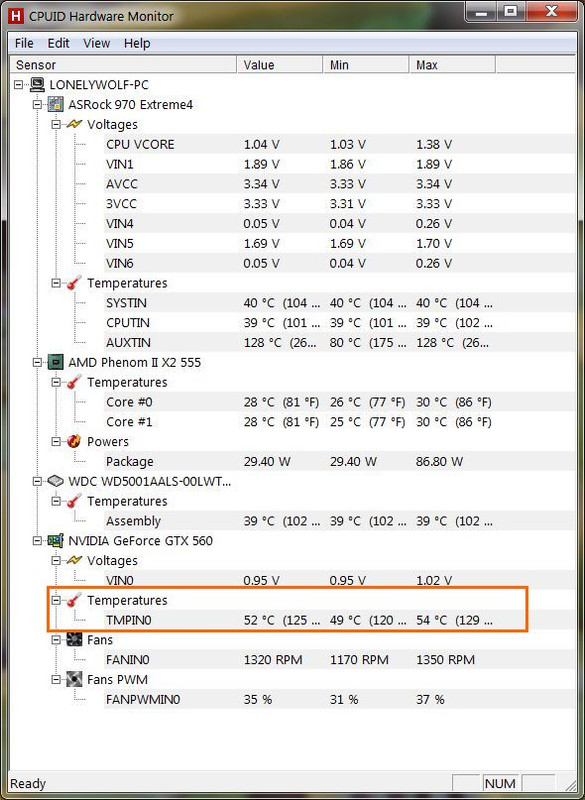585x800 pixels.
Task: Select the FANPWMIN0 row
Action: tap(338, 699)
